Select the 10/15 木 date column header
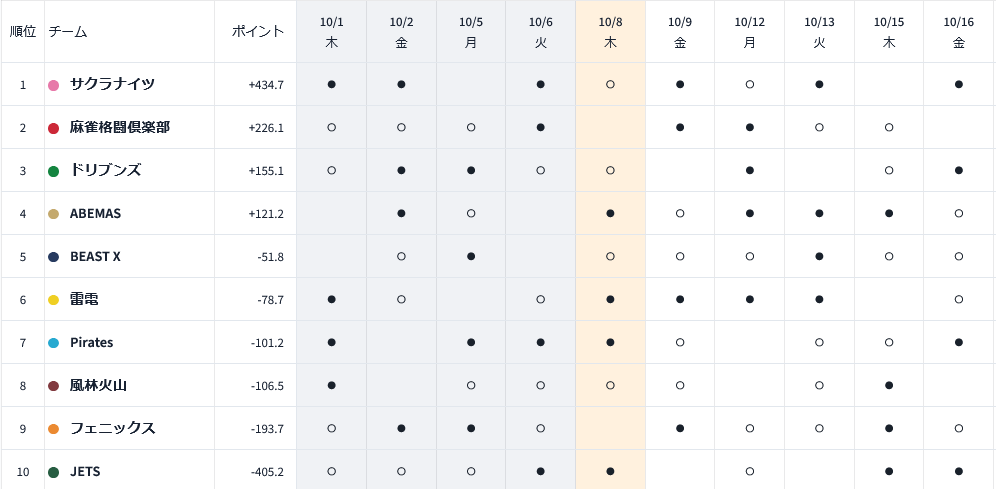 pyautogui.click(x=889, y=32)
